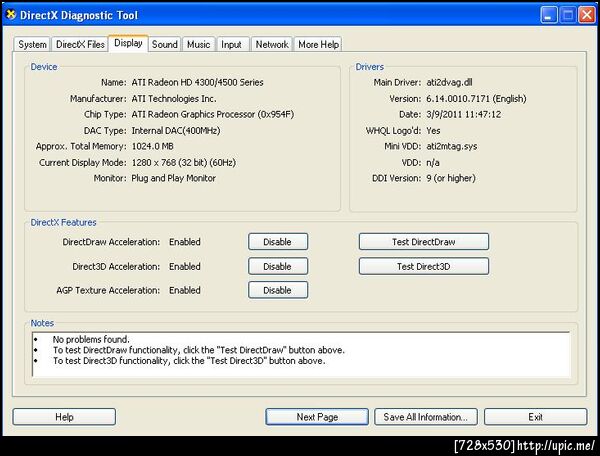Click the DirectX title bar icon

(x=11, y=15)
